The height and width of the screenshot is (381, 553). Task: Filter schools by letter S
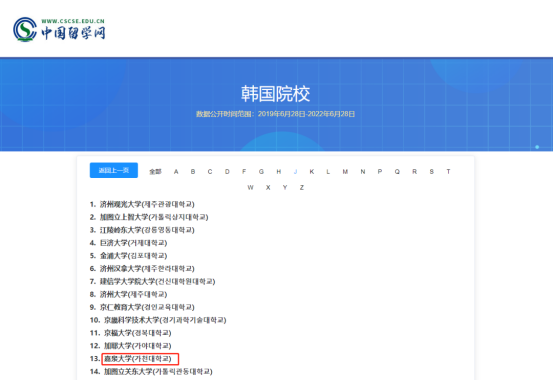[x=431, y=172]
